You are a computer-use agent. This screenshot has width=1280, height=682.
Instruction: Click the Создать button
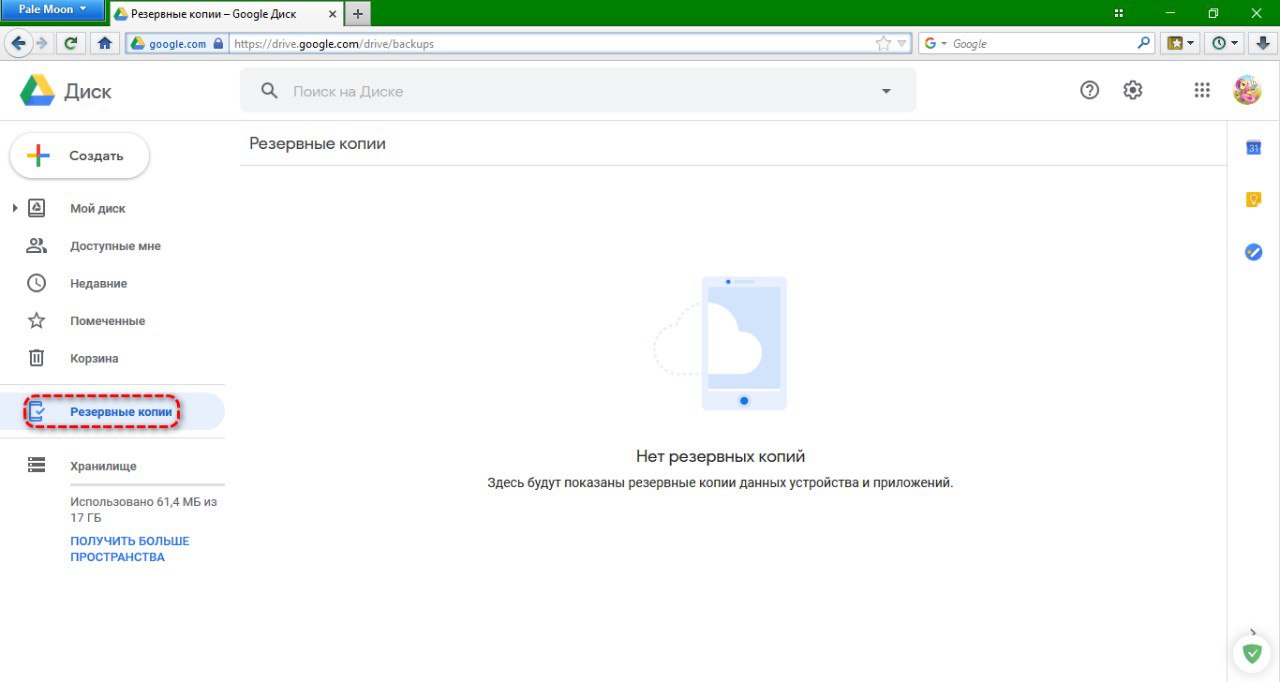click(79, 156)
